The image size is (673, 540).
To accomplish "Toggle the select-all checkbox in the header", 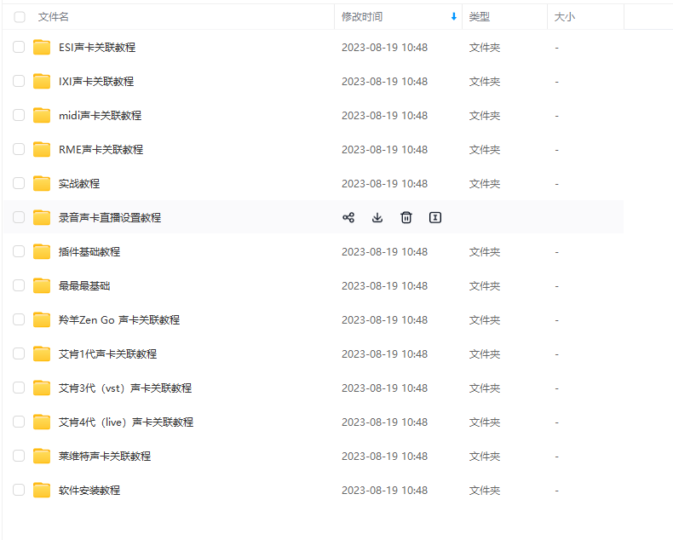I will tap(19, 17).
